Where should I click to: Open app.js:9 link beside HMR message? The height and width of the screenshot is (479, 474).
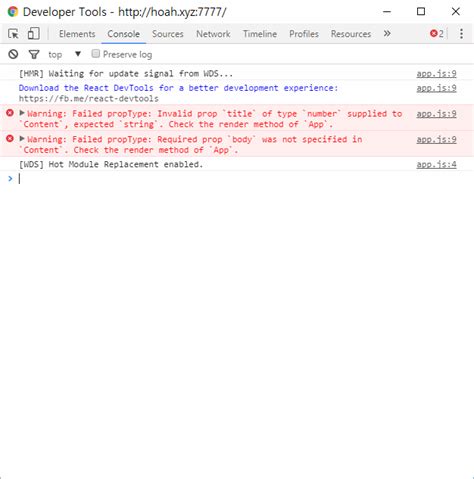(436, 74)
